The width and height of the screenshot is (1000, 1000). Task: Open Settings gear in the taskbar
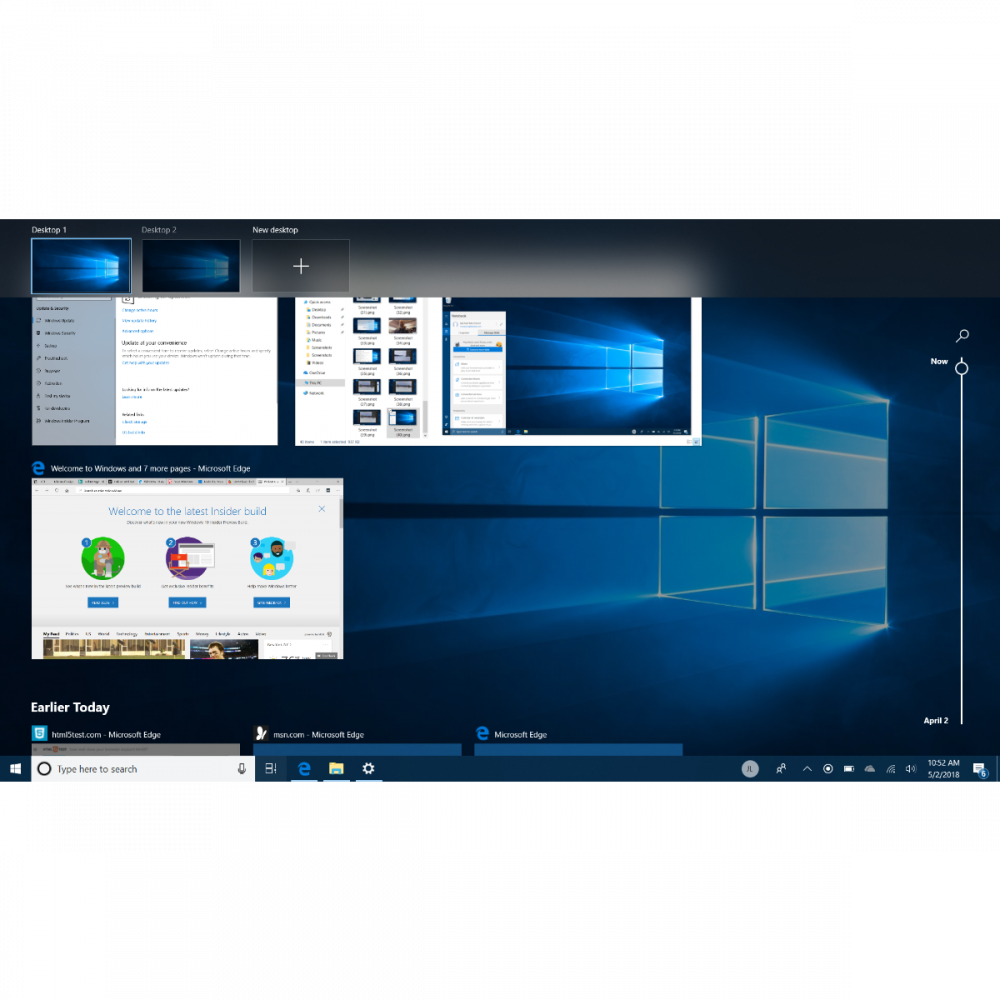tap(368, 769)
